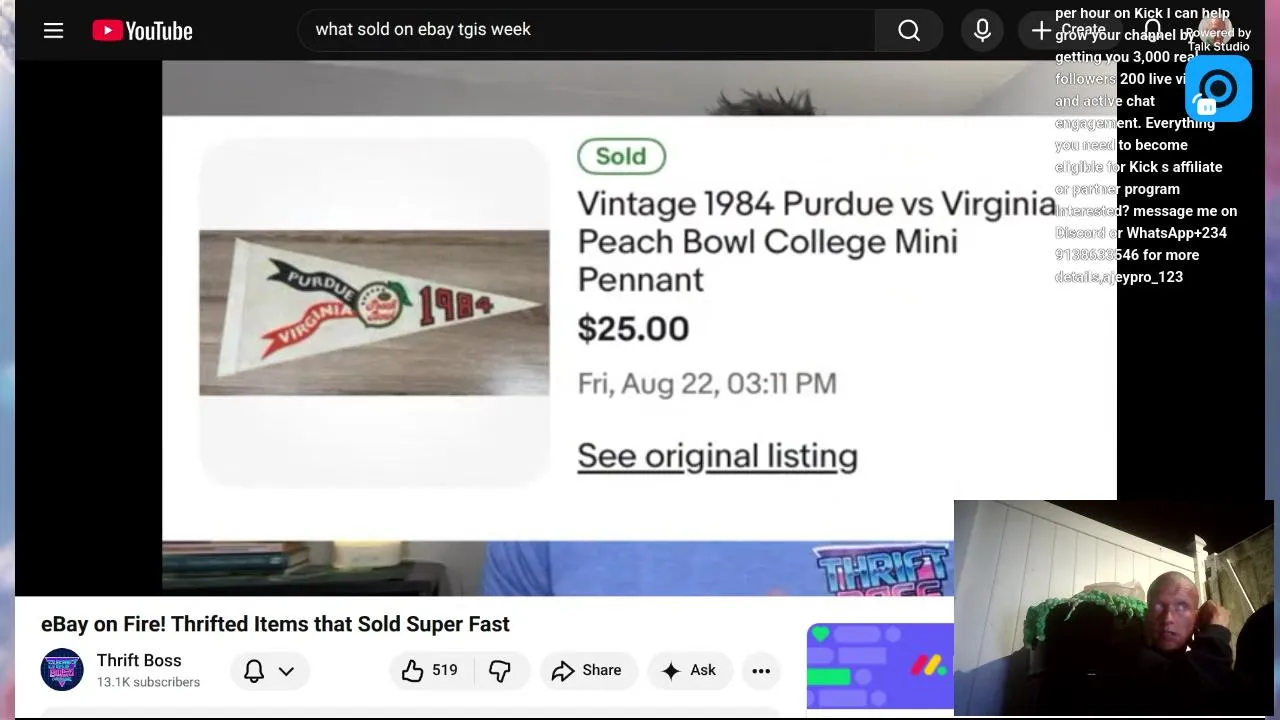The width and height of the screenshot is (1280, 720).
Task: Click the Share button
Action: (587, 671)
